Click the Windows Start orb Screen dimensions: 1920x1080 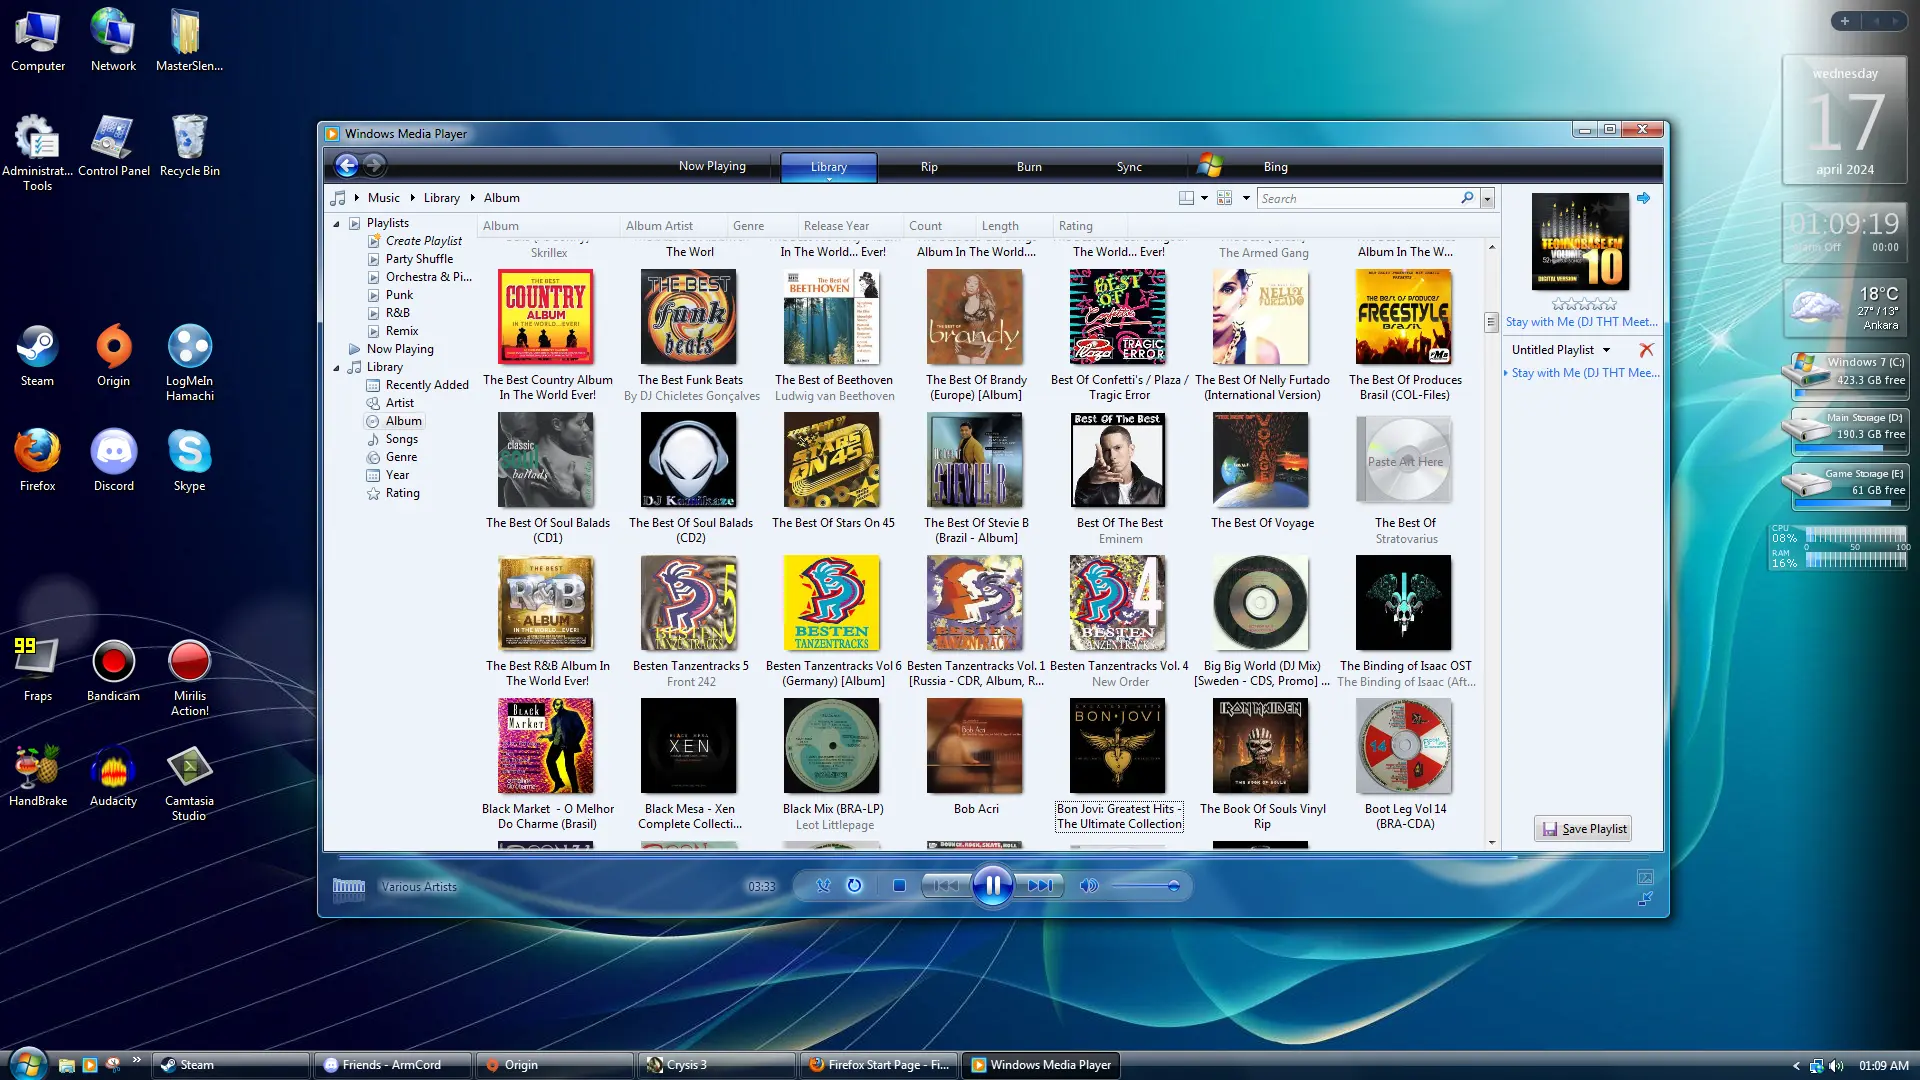point(27,1062)
